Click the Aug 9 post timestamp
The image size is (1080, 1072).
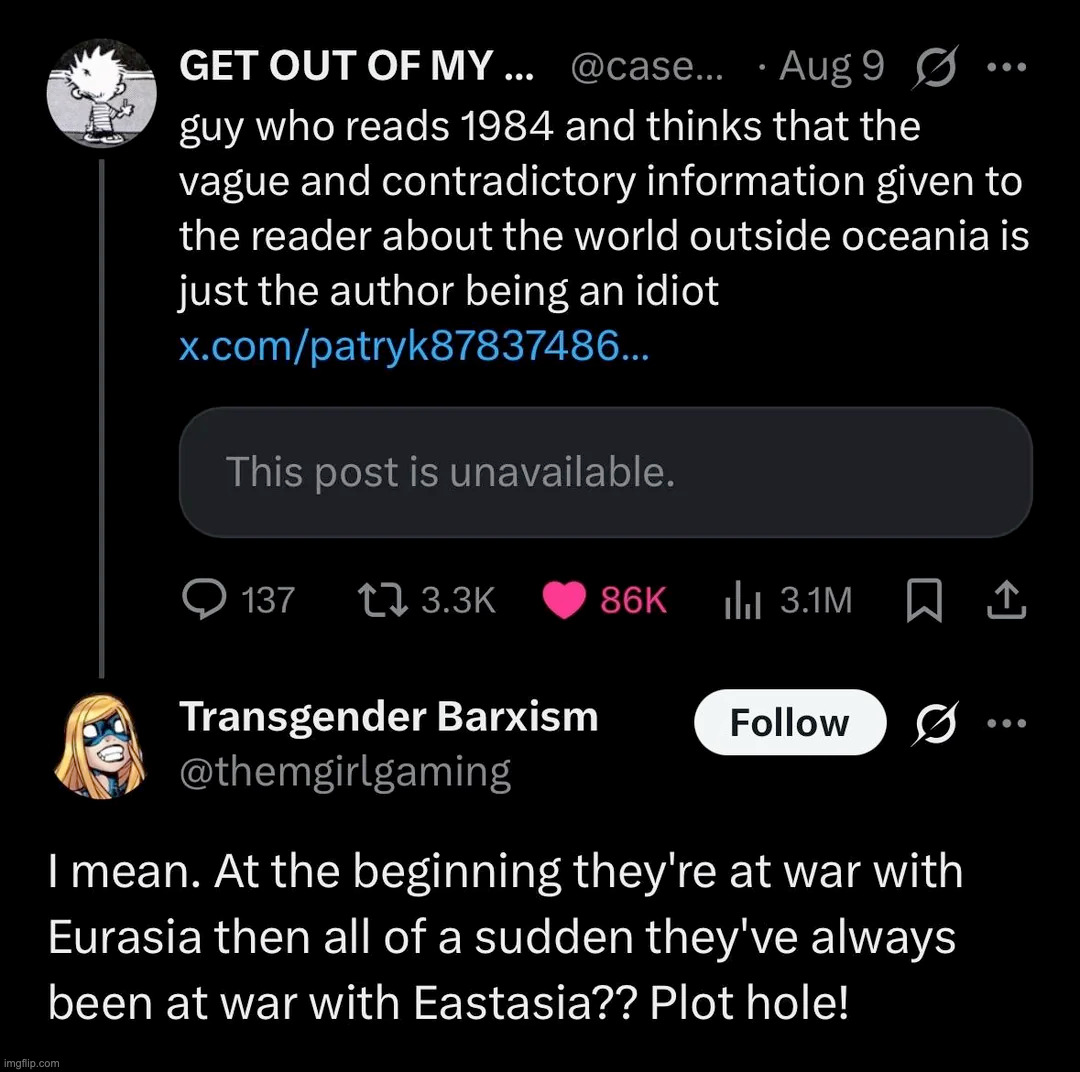[831, 67]
